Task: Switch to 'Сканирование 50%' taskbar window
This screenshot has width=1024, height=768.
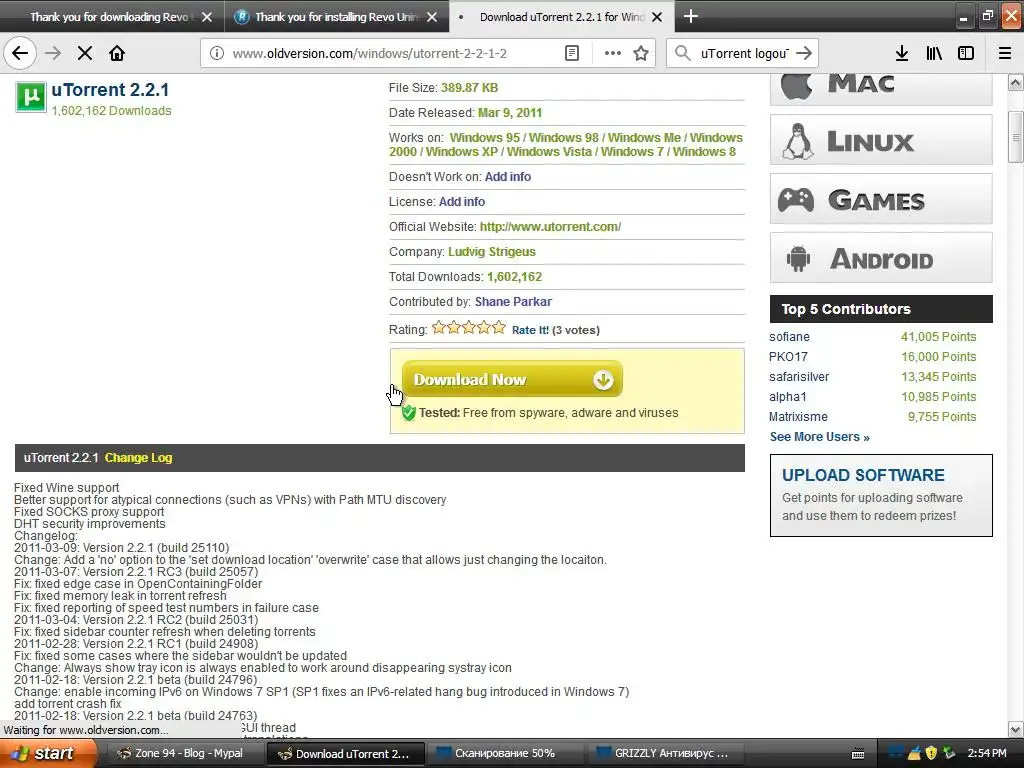Action: pos(505,754)
